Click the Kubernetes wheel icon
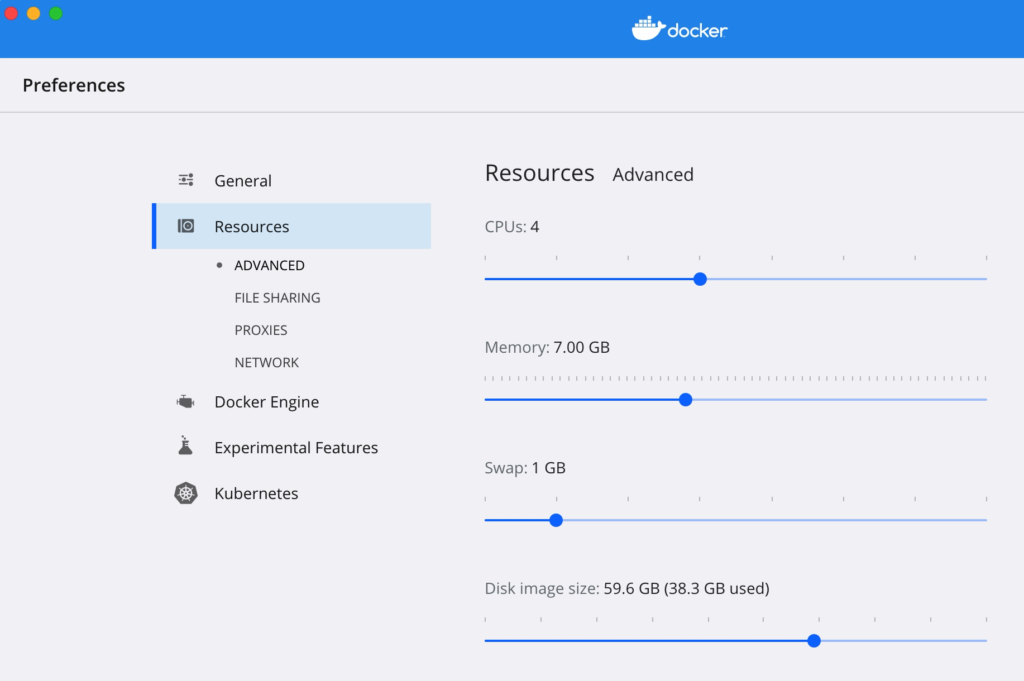Viewport: 1024px width, 681px height. [186, 493]
